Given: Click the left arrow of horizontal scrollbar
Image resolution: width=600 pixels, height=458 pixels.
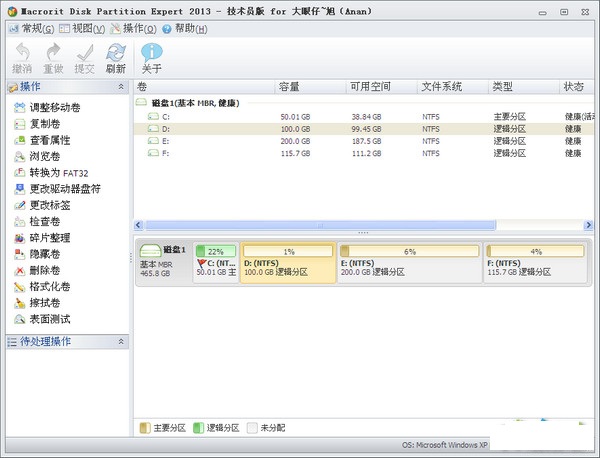Looking at the screenshot, I should (139, 225).
